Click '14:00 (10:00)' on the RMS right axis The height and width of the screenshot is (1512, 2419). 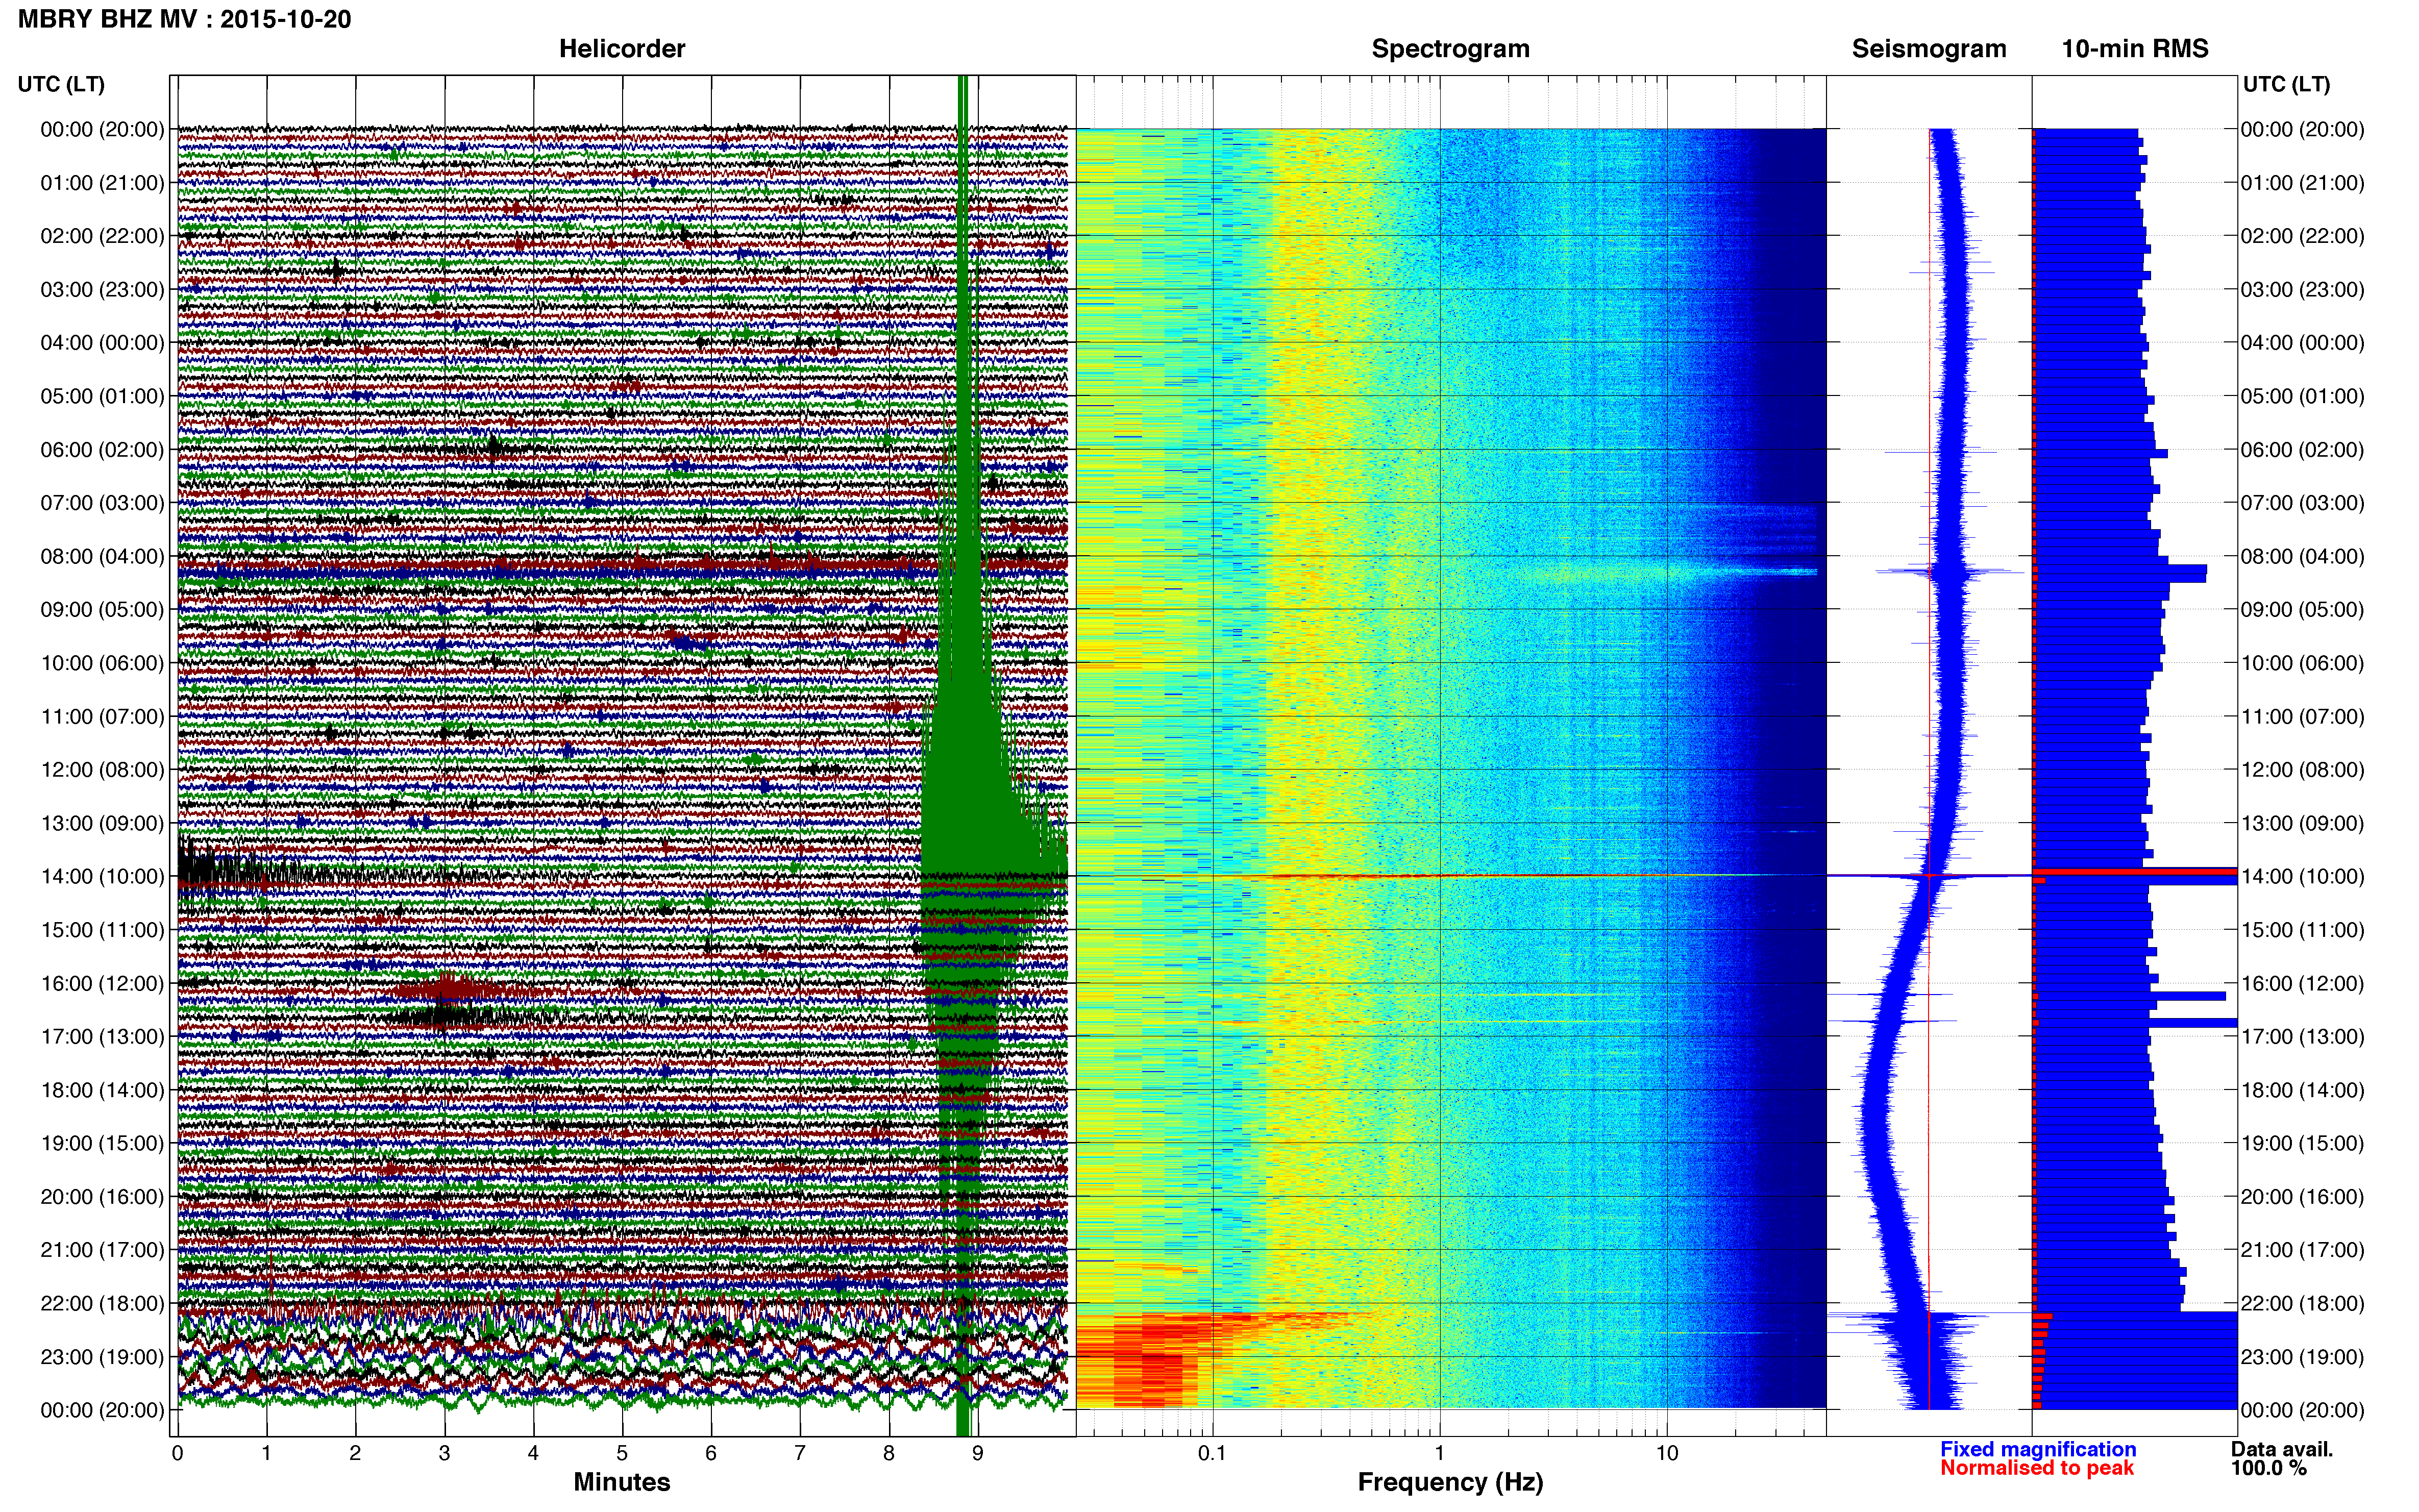pyautogui.click(x=2302, y=877)
